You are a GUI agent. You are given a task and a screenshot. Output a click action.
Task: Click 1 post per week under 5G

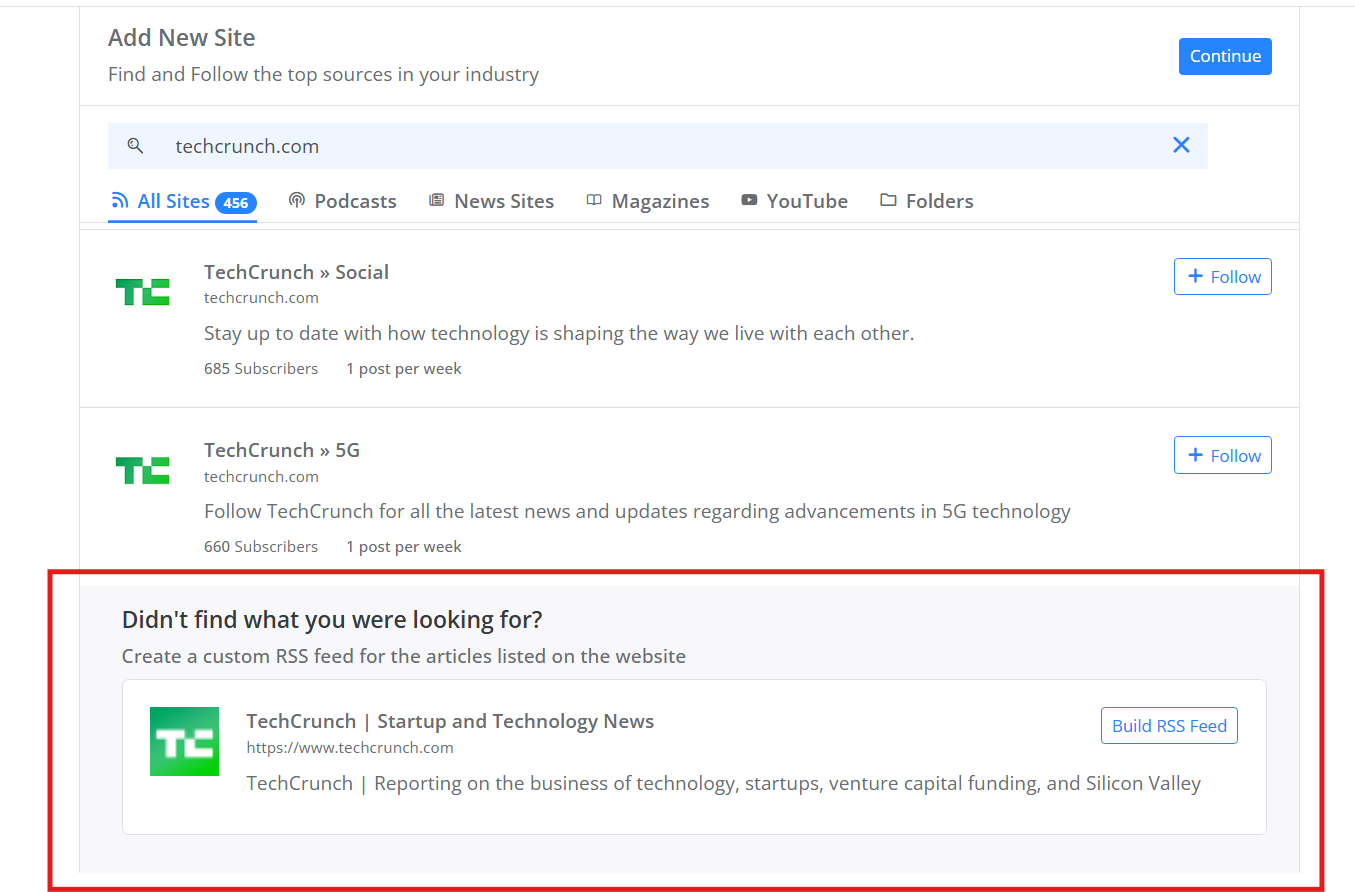coord(404,547)
